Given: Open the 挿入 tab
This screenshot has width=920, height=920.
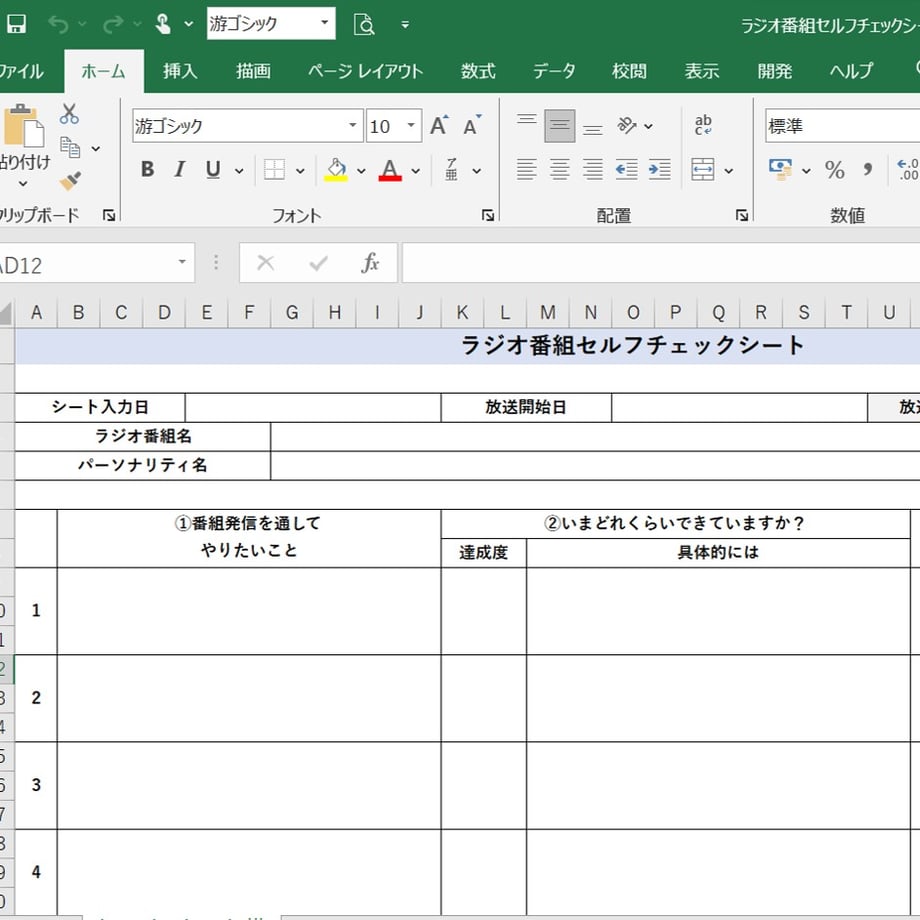Looking at the screenshot, I should [180, 71].
